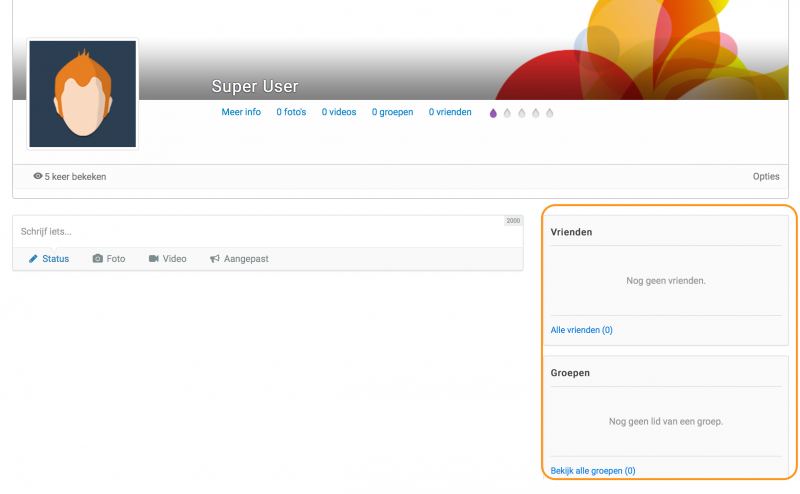Open Bekijk alle groepen (0) link

click(x=593, y=471)
